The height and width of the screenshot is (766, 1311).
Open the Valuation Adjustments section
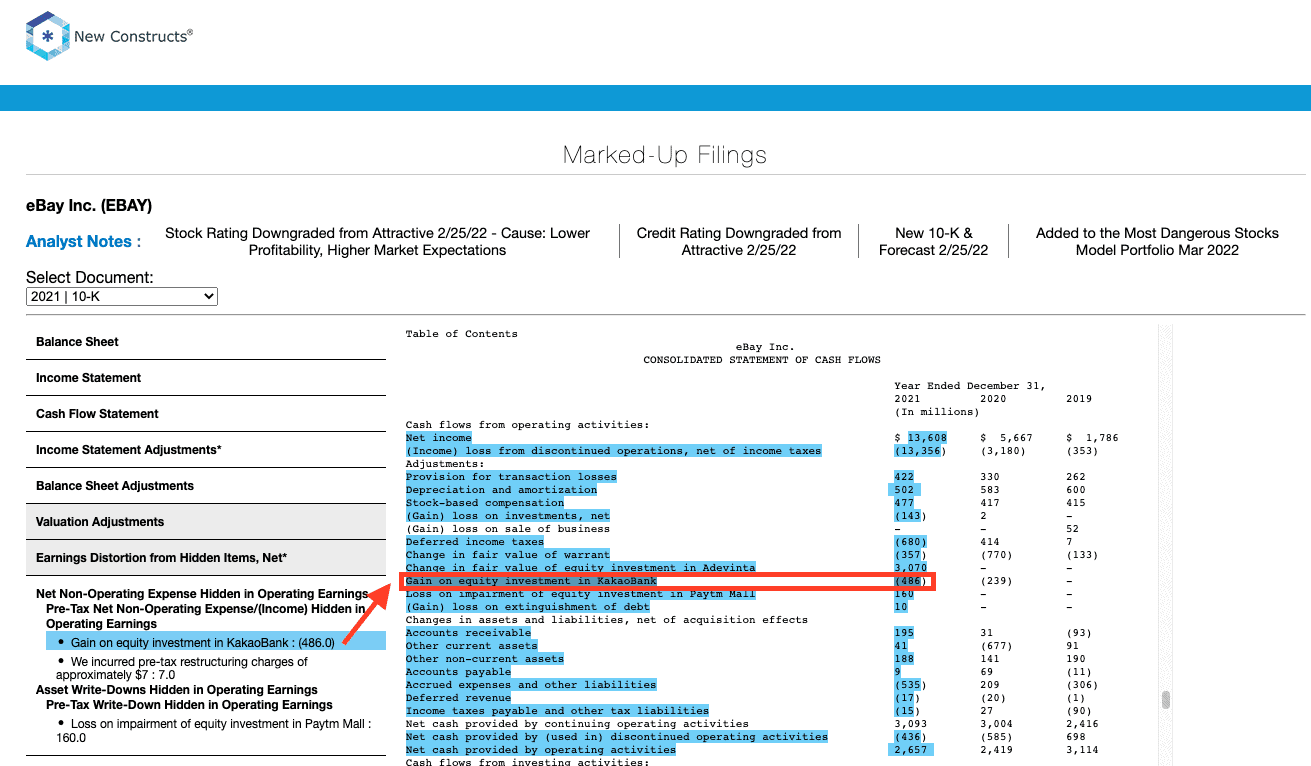tap(205, 522)
